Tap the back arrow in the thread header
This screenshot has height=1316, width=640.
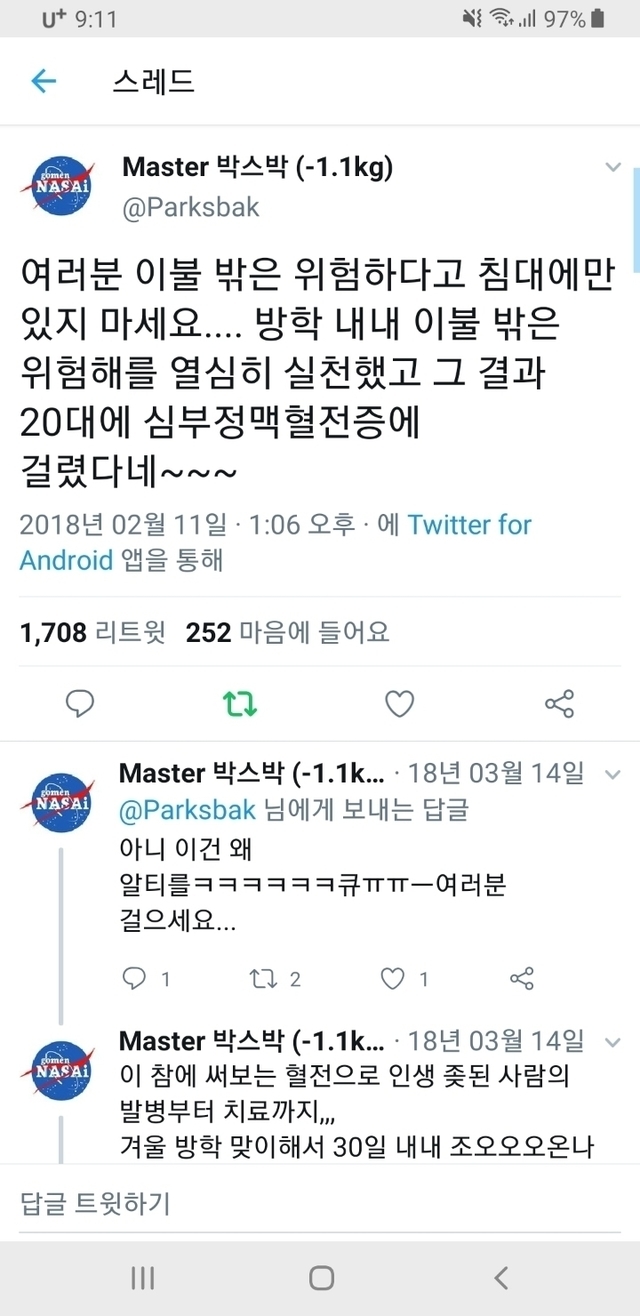44,81
